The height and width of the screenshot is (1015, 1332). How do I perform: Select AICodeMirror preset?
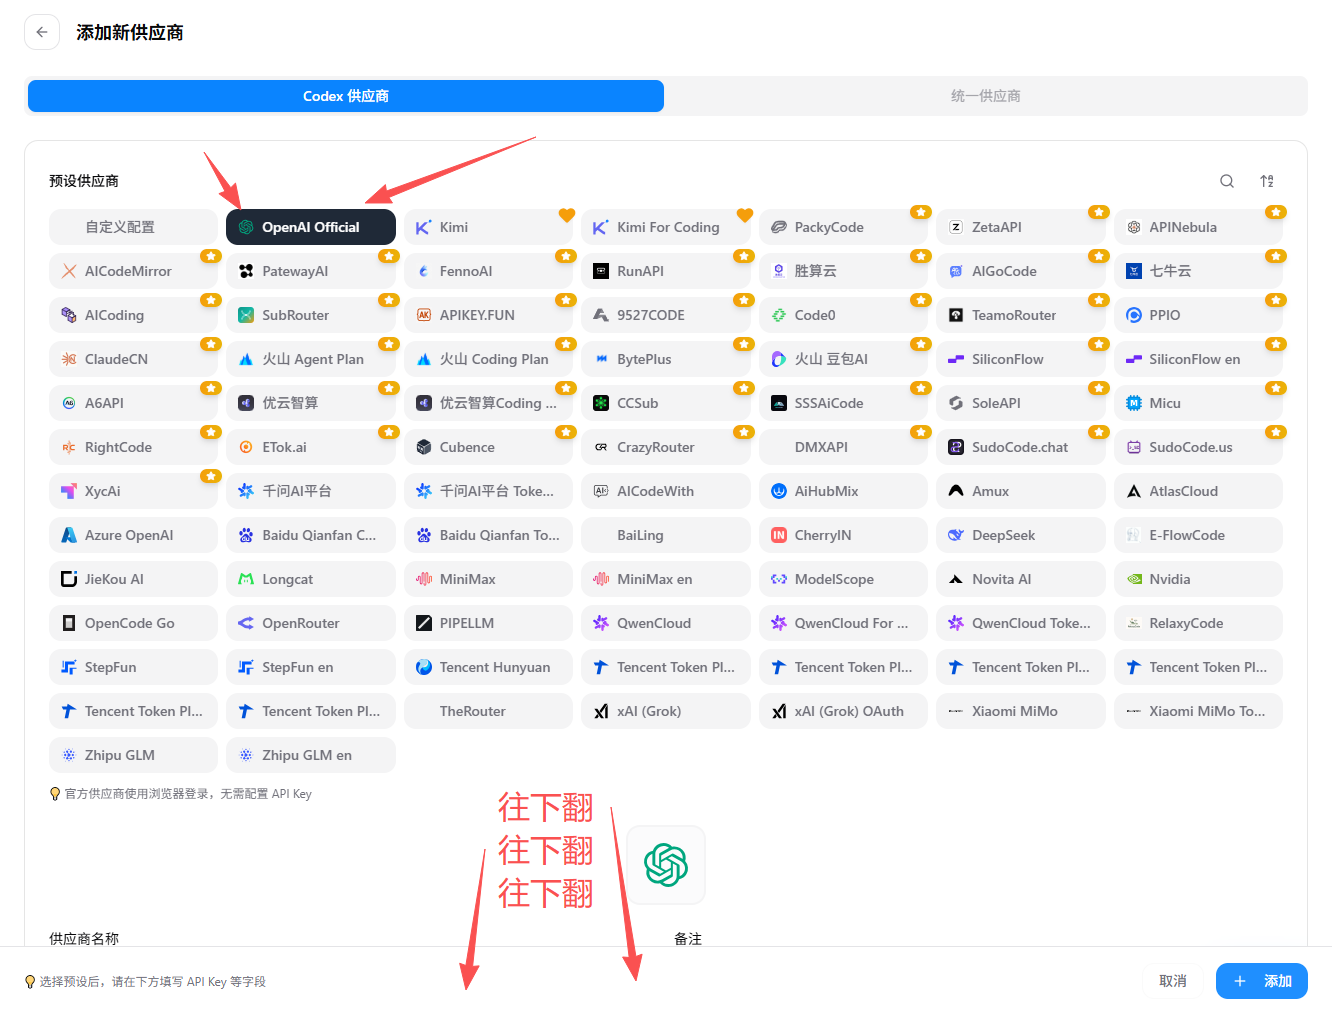point(133,271)
